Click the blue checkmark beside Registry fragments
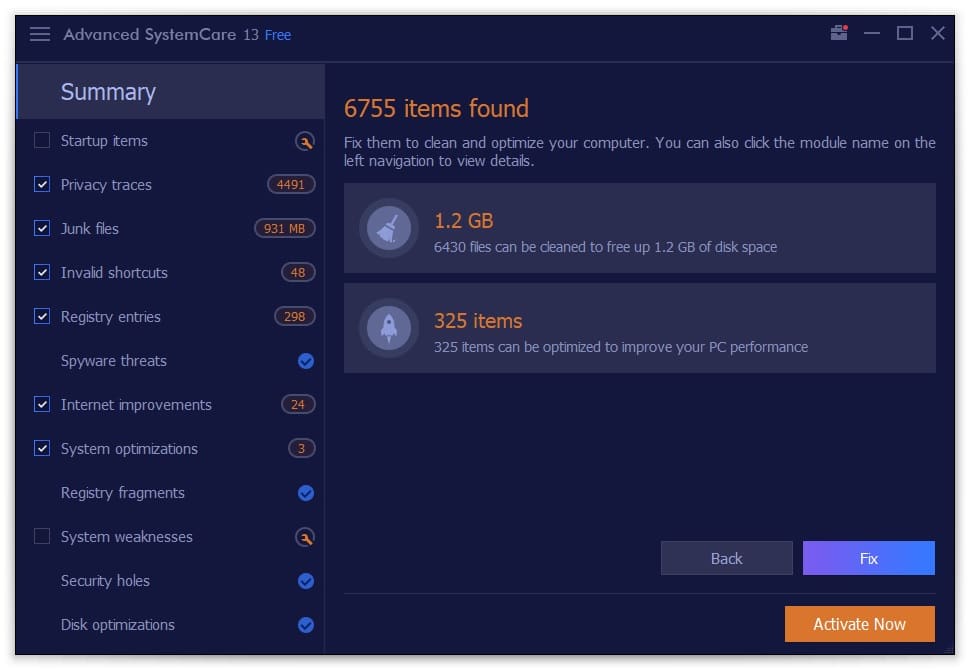Image resolution: width=970 pixels, height=670 pixels. [x=306, y=493]
